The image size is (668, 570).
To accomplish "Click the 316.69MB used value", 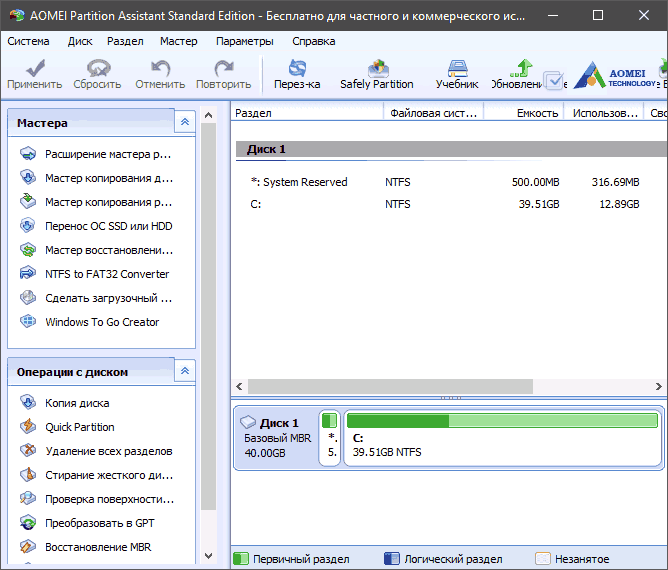I will pyautogui.click(x=616, y=182).
